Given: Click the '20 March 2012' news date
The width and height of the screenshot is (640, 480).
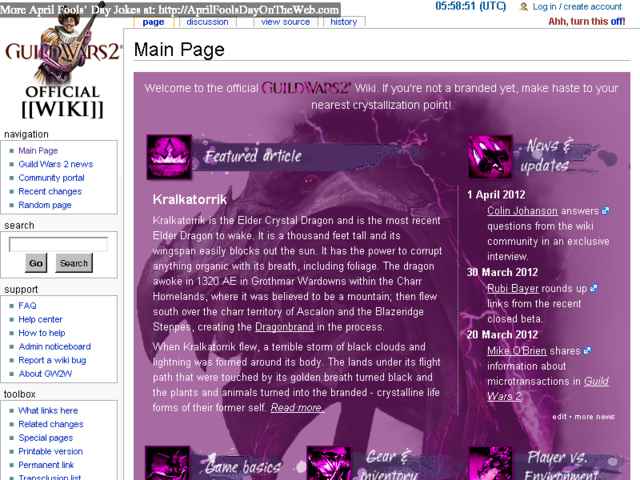Looking at the screenshot, I should (x=502, y=335).
